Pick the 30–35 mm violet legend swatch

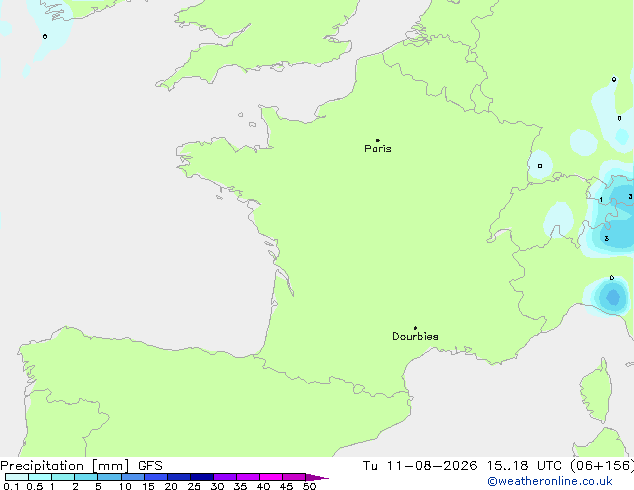click(x=225, y=477)
